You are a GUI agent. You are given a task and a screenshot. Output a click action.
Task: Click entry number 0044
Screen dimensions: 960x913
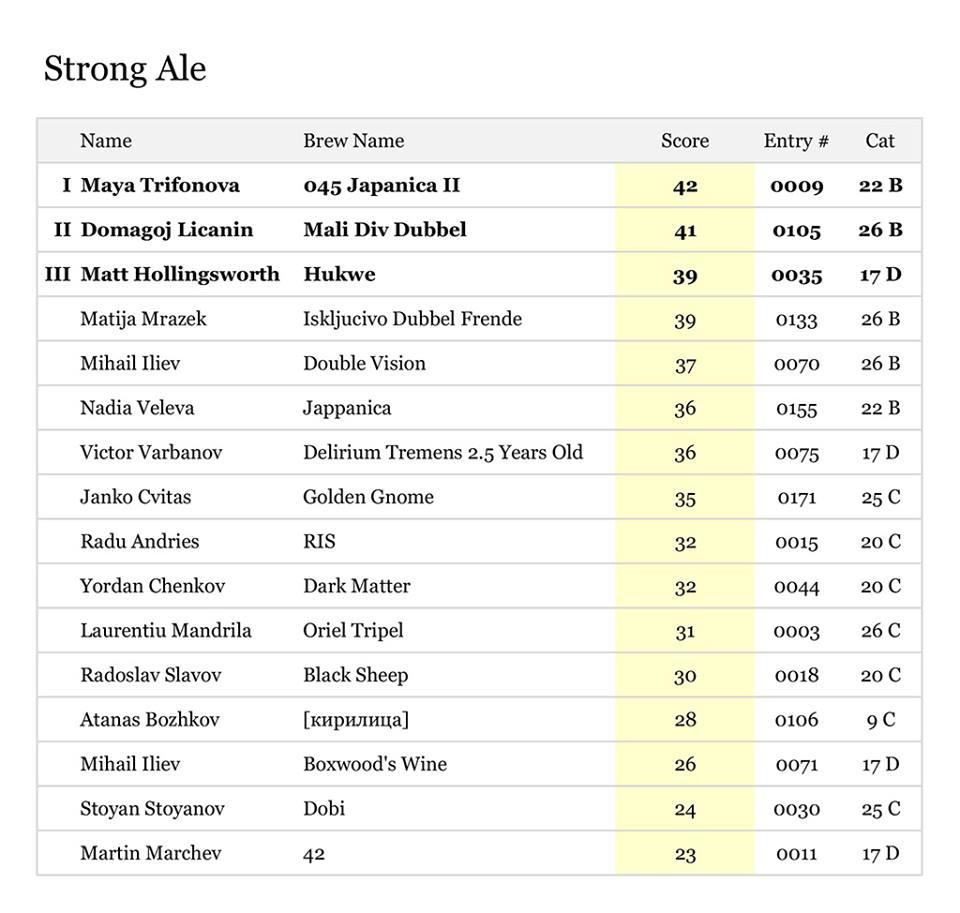click(x=797, y=587)
